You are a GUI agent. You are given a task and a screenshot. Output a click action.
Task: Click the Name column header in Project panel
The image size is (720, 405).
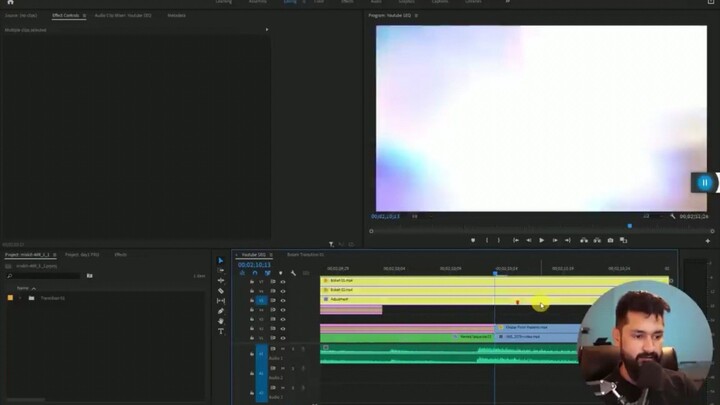23,288
